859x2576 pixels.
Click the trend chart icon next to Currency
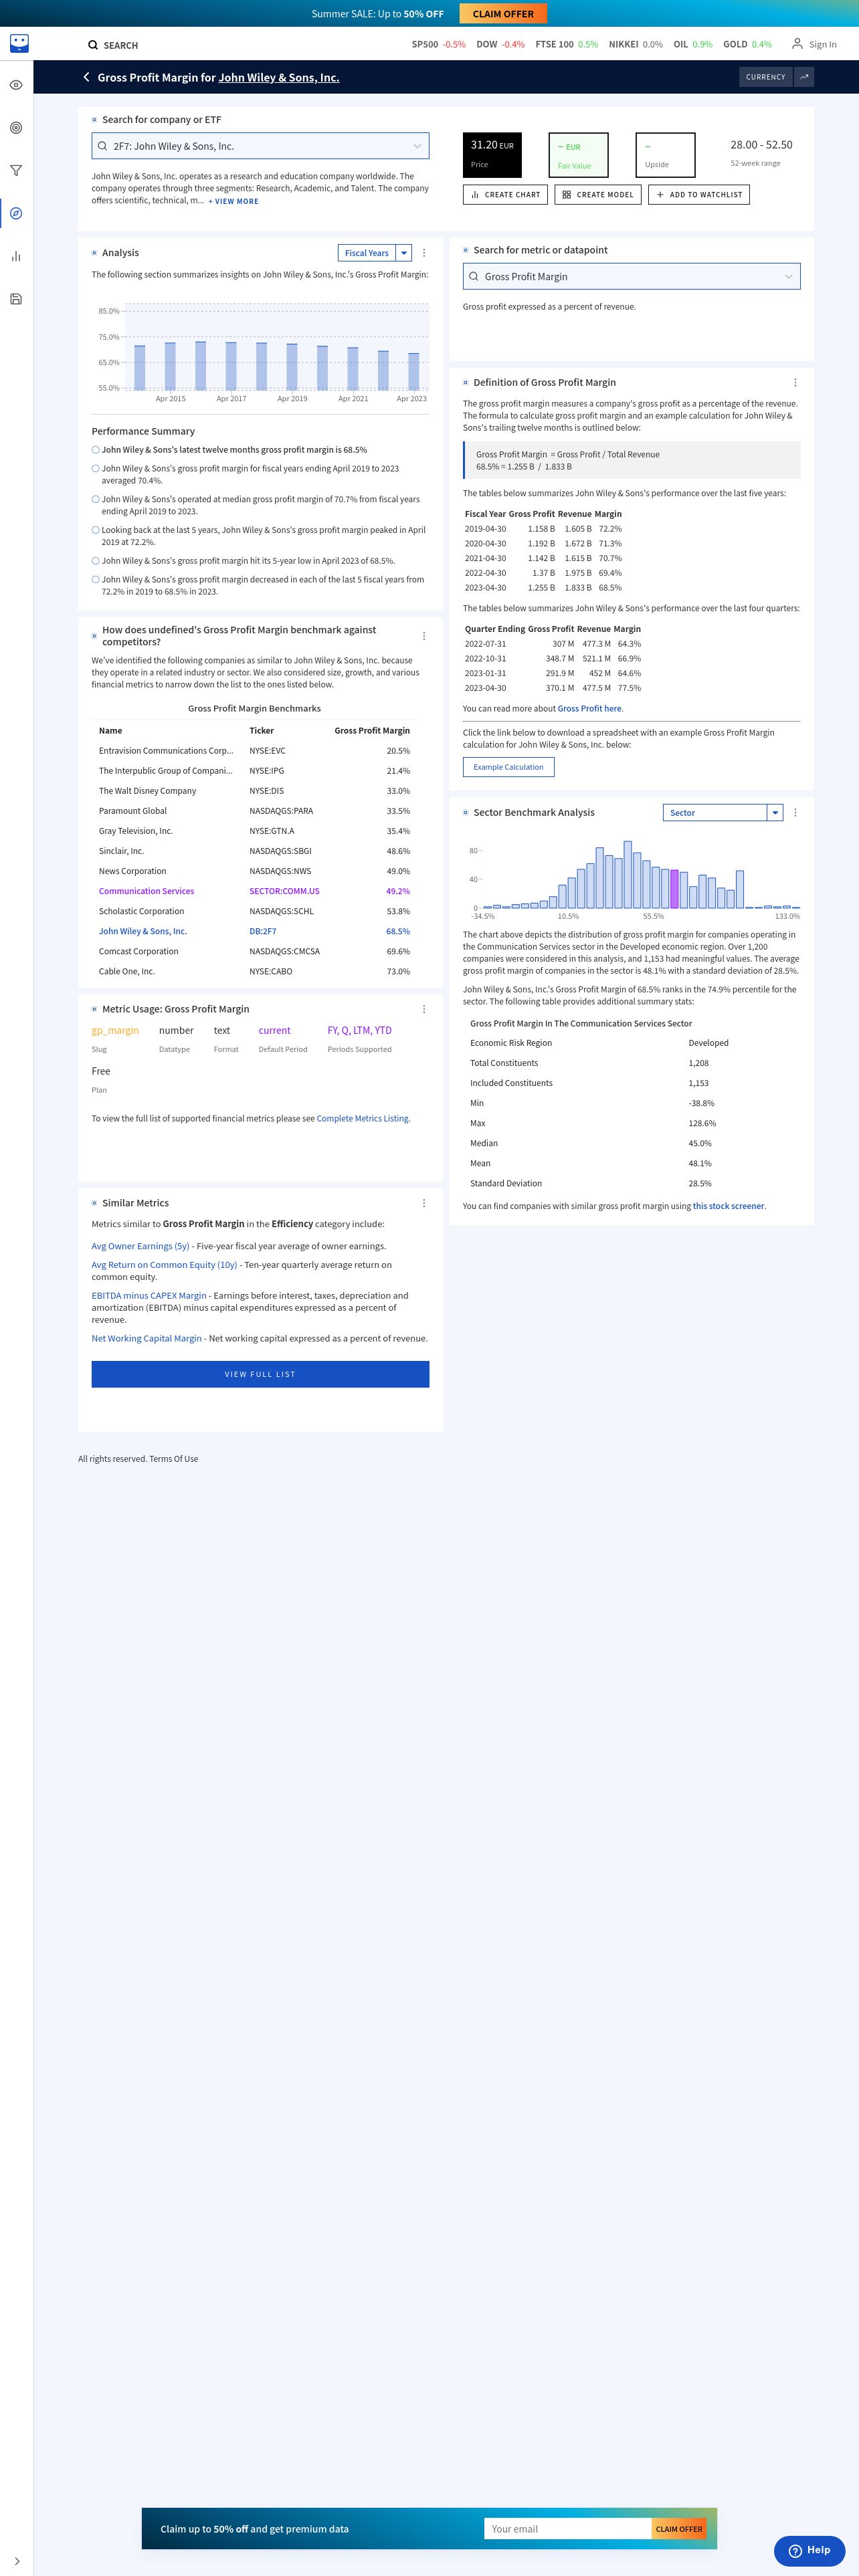(804, 77)
